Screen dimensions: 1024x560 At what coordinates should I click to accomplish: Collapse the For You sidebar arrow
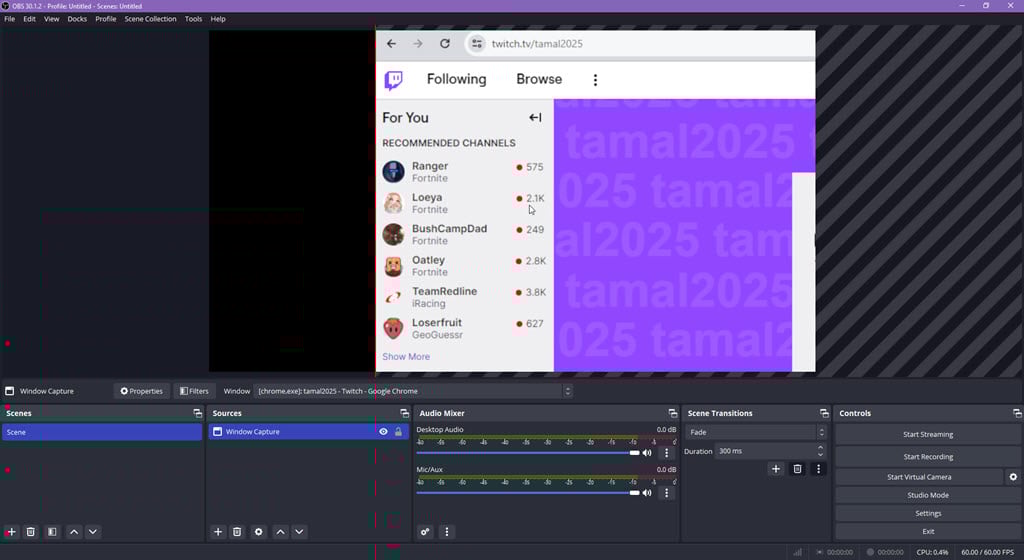coord(536,117)
